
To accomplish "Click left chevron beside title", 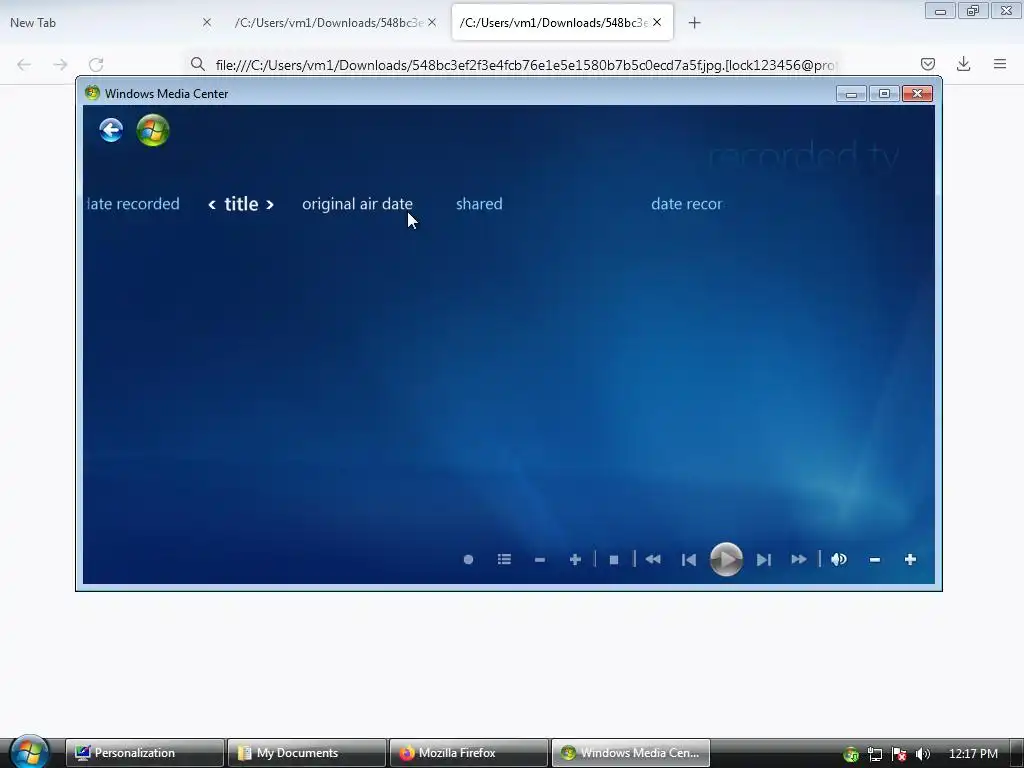I will (212, 205).
